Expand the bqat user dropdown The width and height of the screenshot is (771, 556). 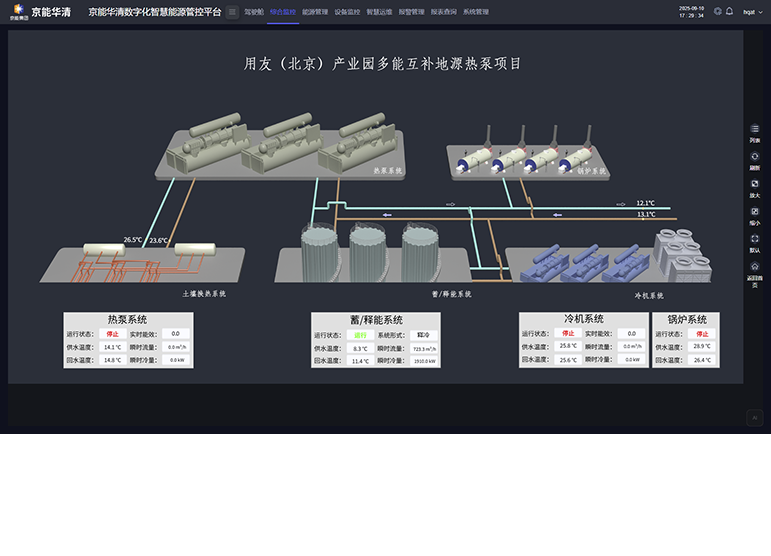point(752,12)
